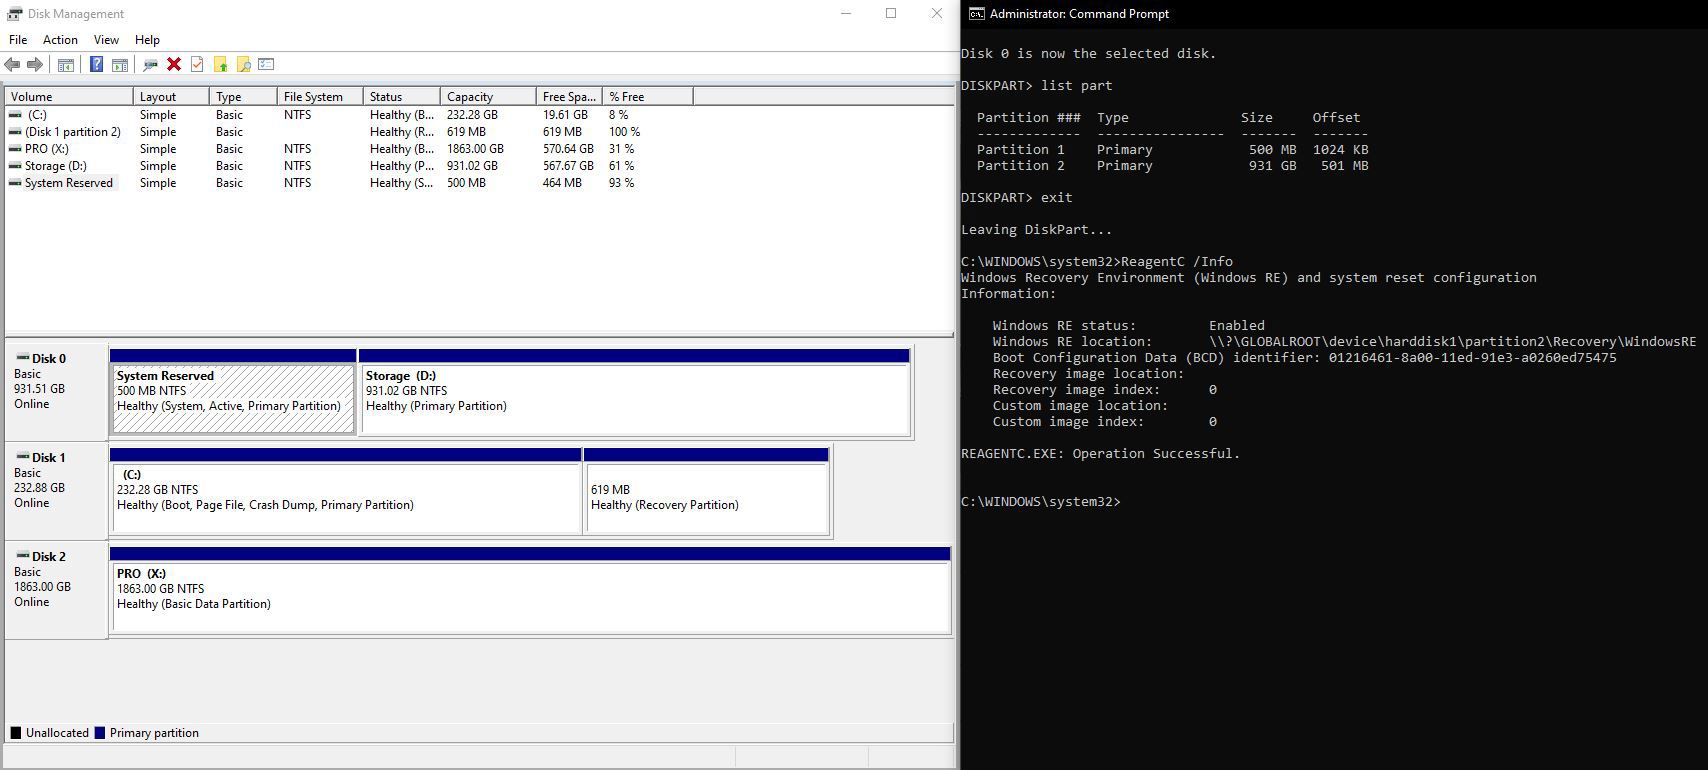Select the PRO (X:) volume drive icon
1708x770 pixels.
(15, 149)
